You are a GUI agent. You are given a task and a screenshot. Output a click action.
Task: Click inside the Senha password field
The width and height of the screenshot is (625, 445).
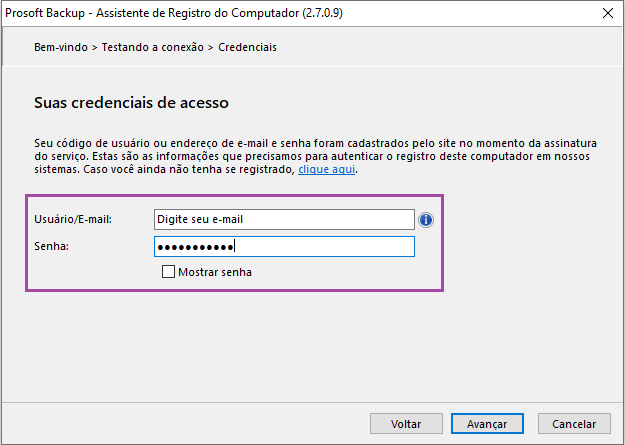tap(284, 246)
